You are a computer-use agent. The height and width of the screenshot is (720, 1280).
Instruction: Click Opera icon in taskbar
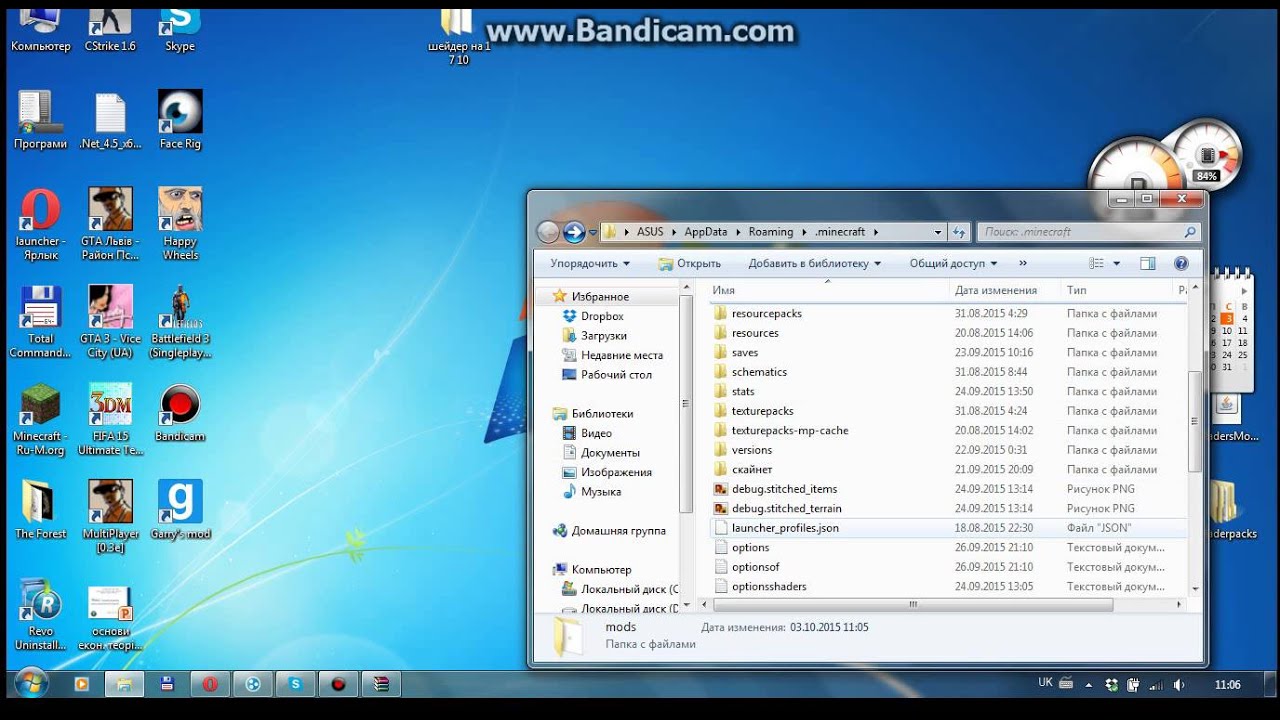tap(210, 684)
